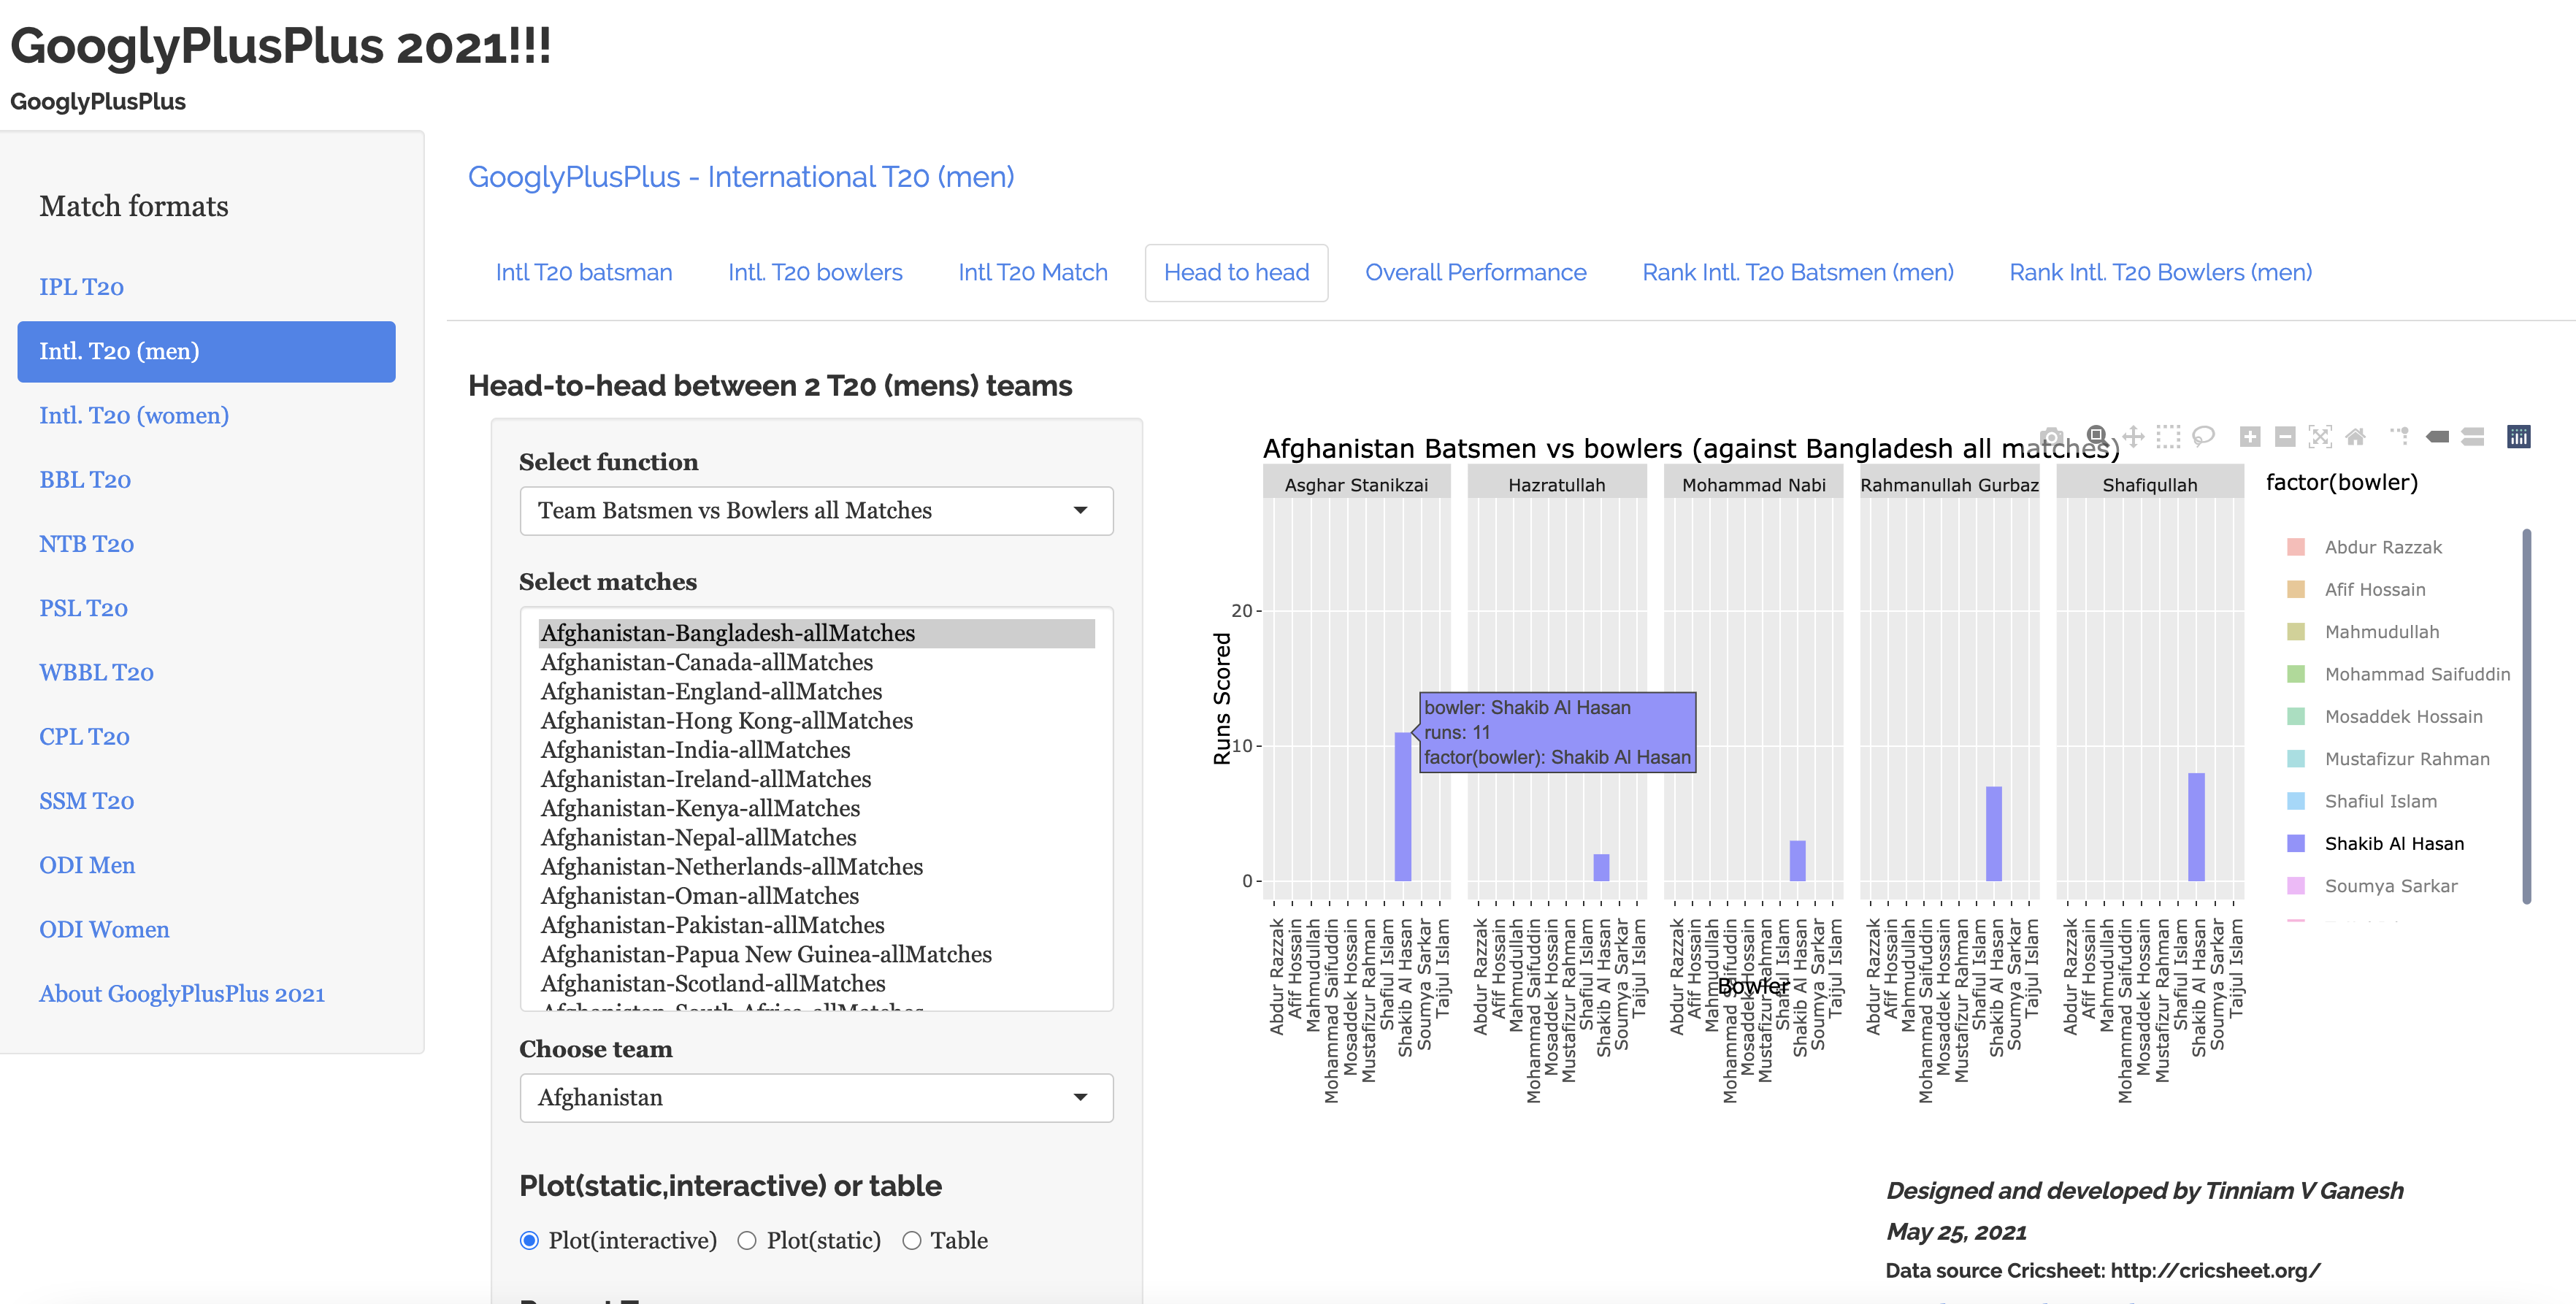This screenshot has height=1304, width=2576.
Task: Open About GooglyPlusPlus 2021 link
Action: 182,994
